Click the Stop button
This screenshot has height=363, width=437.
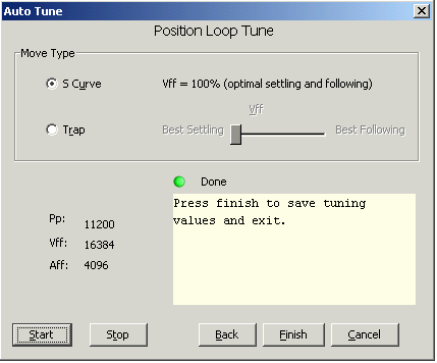click(118, 334)
